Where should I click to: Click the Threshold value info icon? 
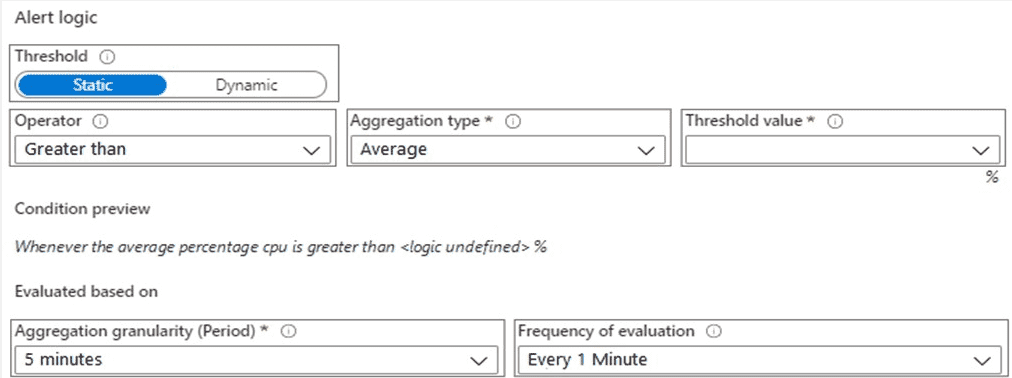coord(835,121)
